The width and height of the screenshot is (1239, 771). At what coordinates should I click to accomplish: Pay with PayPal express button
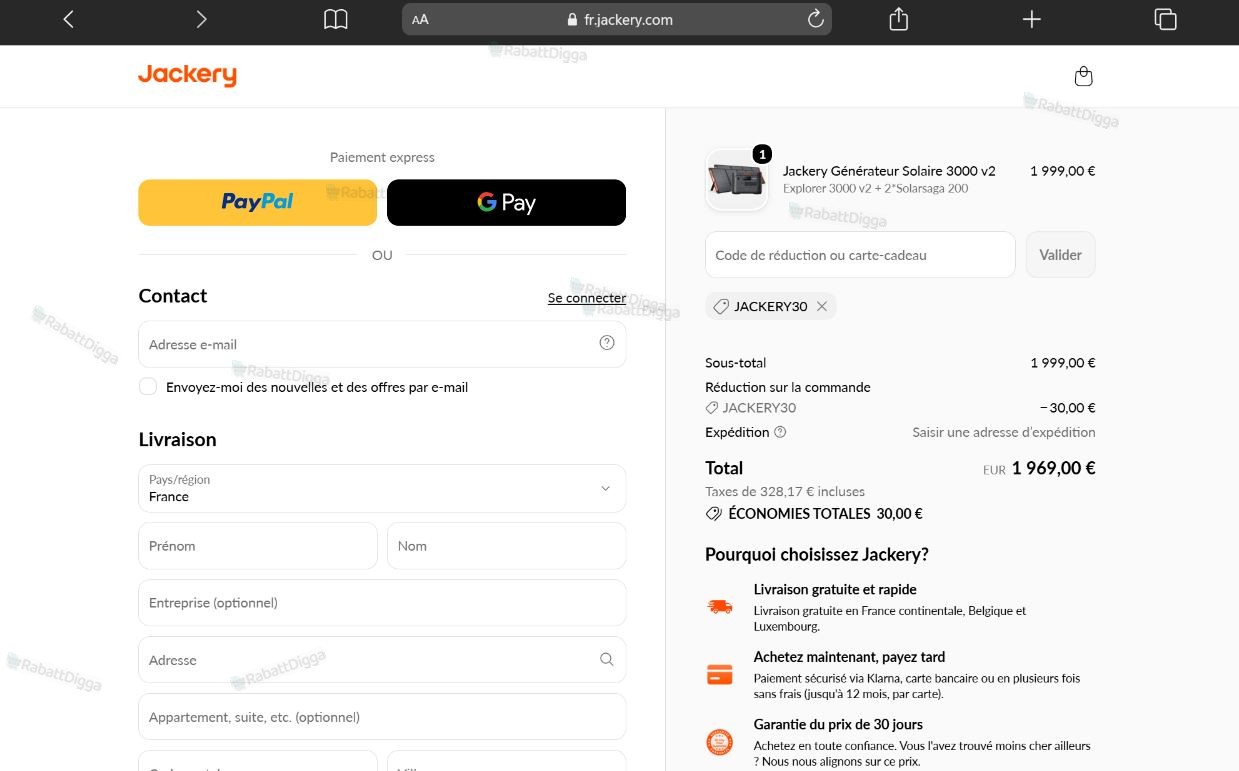coord(257,202)
